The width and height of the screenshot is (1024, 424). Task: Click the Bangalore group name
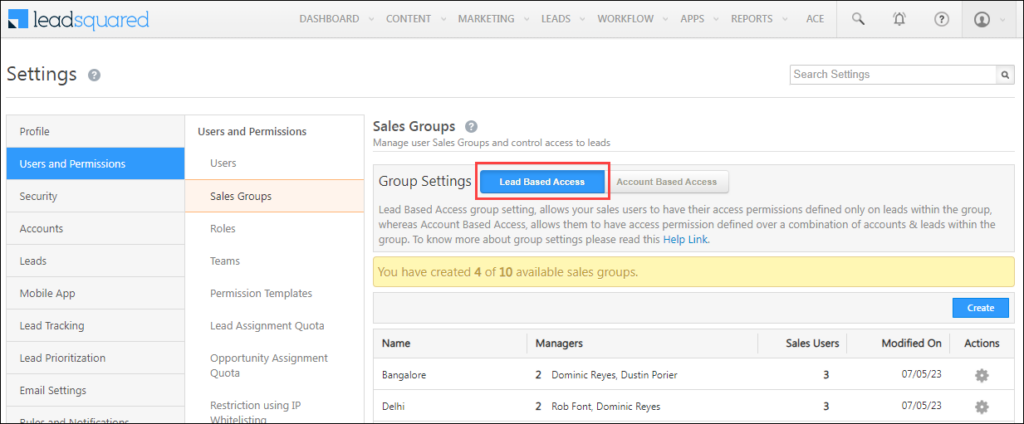404,375
